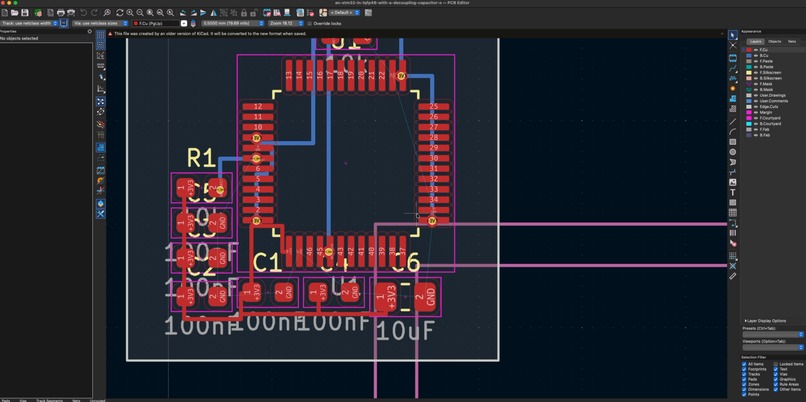The height and width of the screenshot is (402, 806).
Task: Click the Margin layer color swatch
Action: click(749, 113)
